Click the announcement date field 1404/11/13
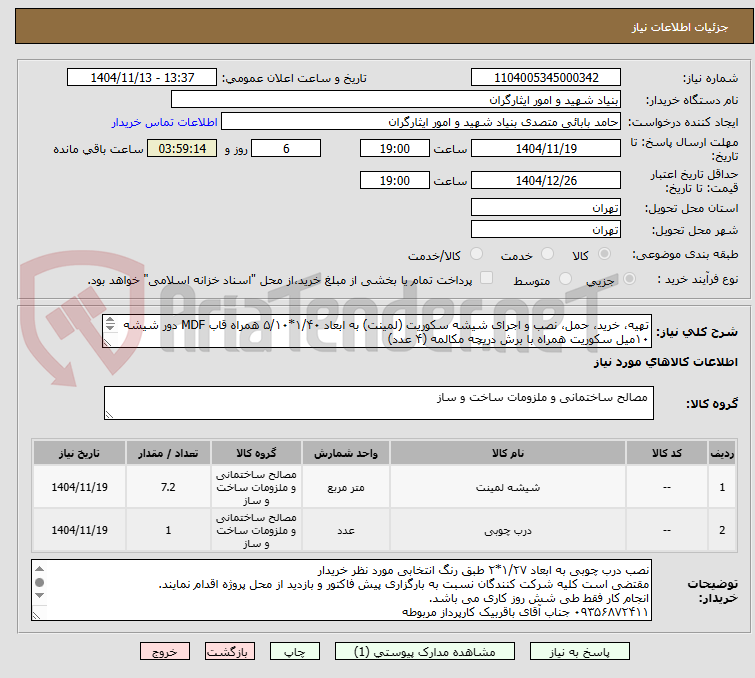This screenshot has width=755, height=678. point(142,78)
